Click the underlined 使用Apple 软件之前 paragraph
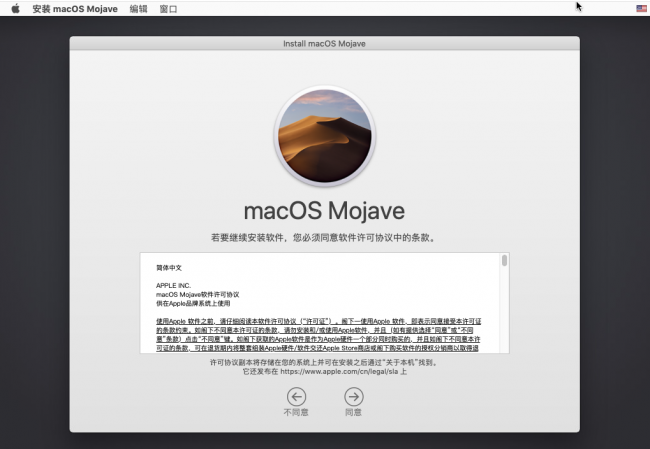Image resolution: width=650 pixels, height=449 pixels. [x=318, y=335]
